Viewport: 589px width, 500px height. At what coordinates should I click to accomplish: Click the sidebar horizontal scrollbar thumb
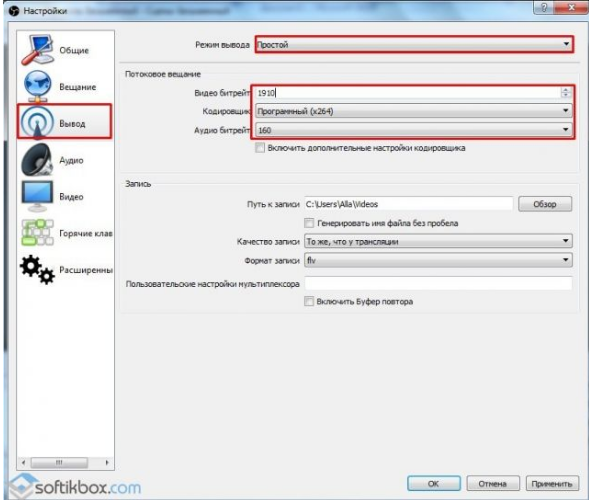click(x=59, y=462)
